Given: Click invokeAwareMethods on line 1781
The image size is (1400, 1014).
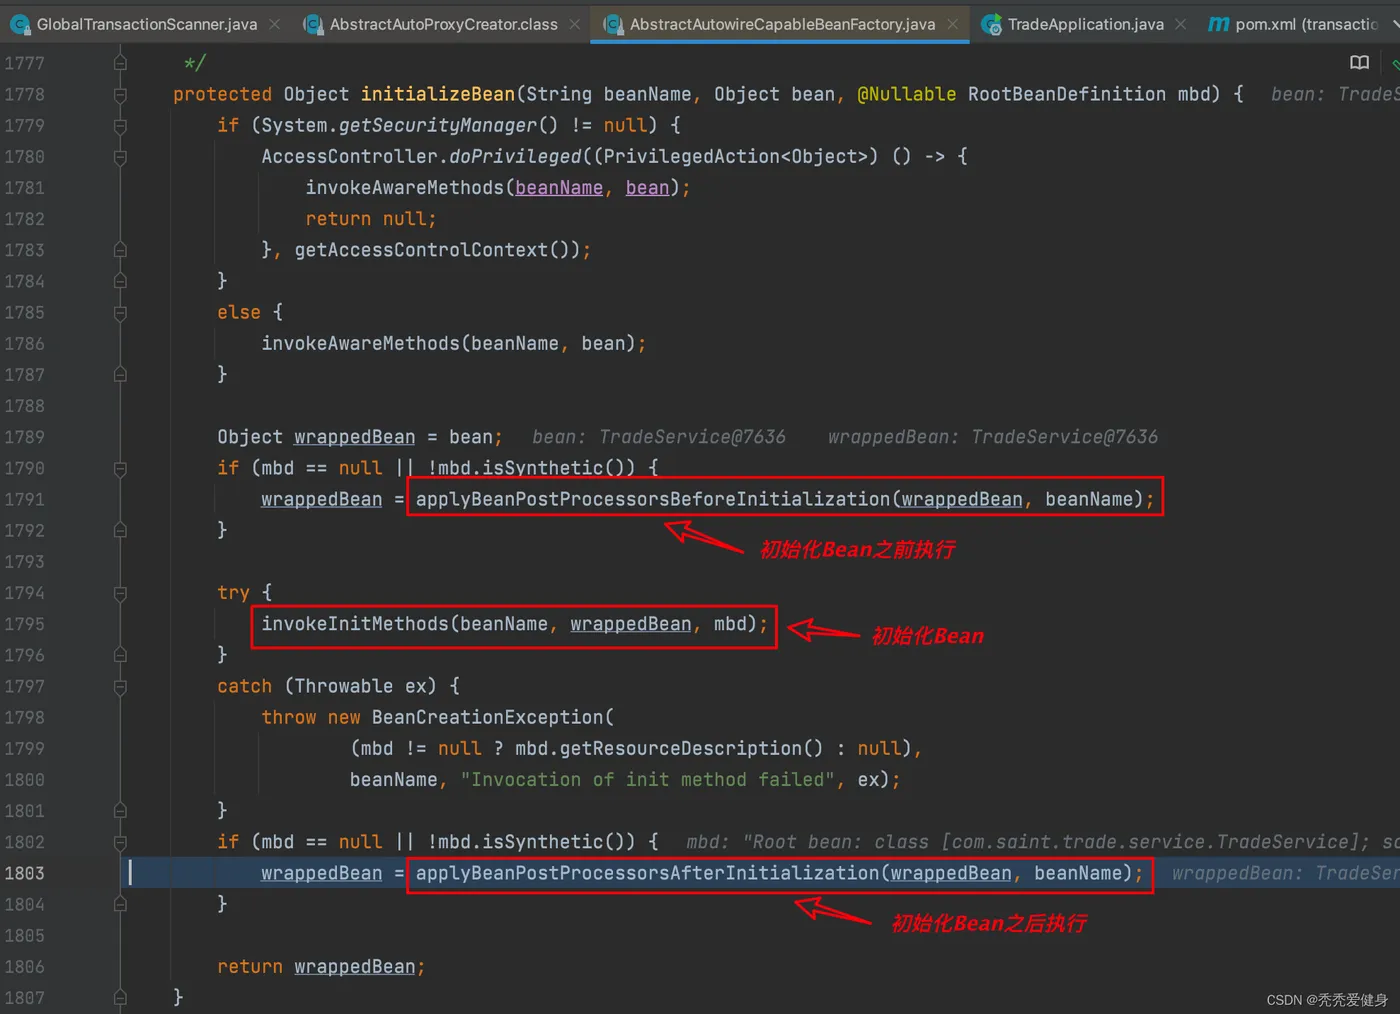Looking at the screenshot, I should tap(404, 187).
